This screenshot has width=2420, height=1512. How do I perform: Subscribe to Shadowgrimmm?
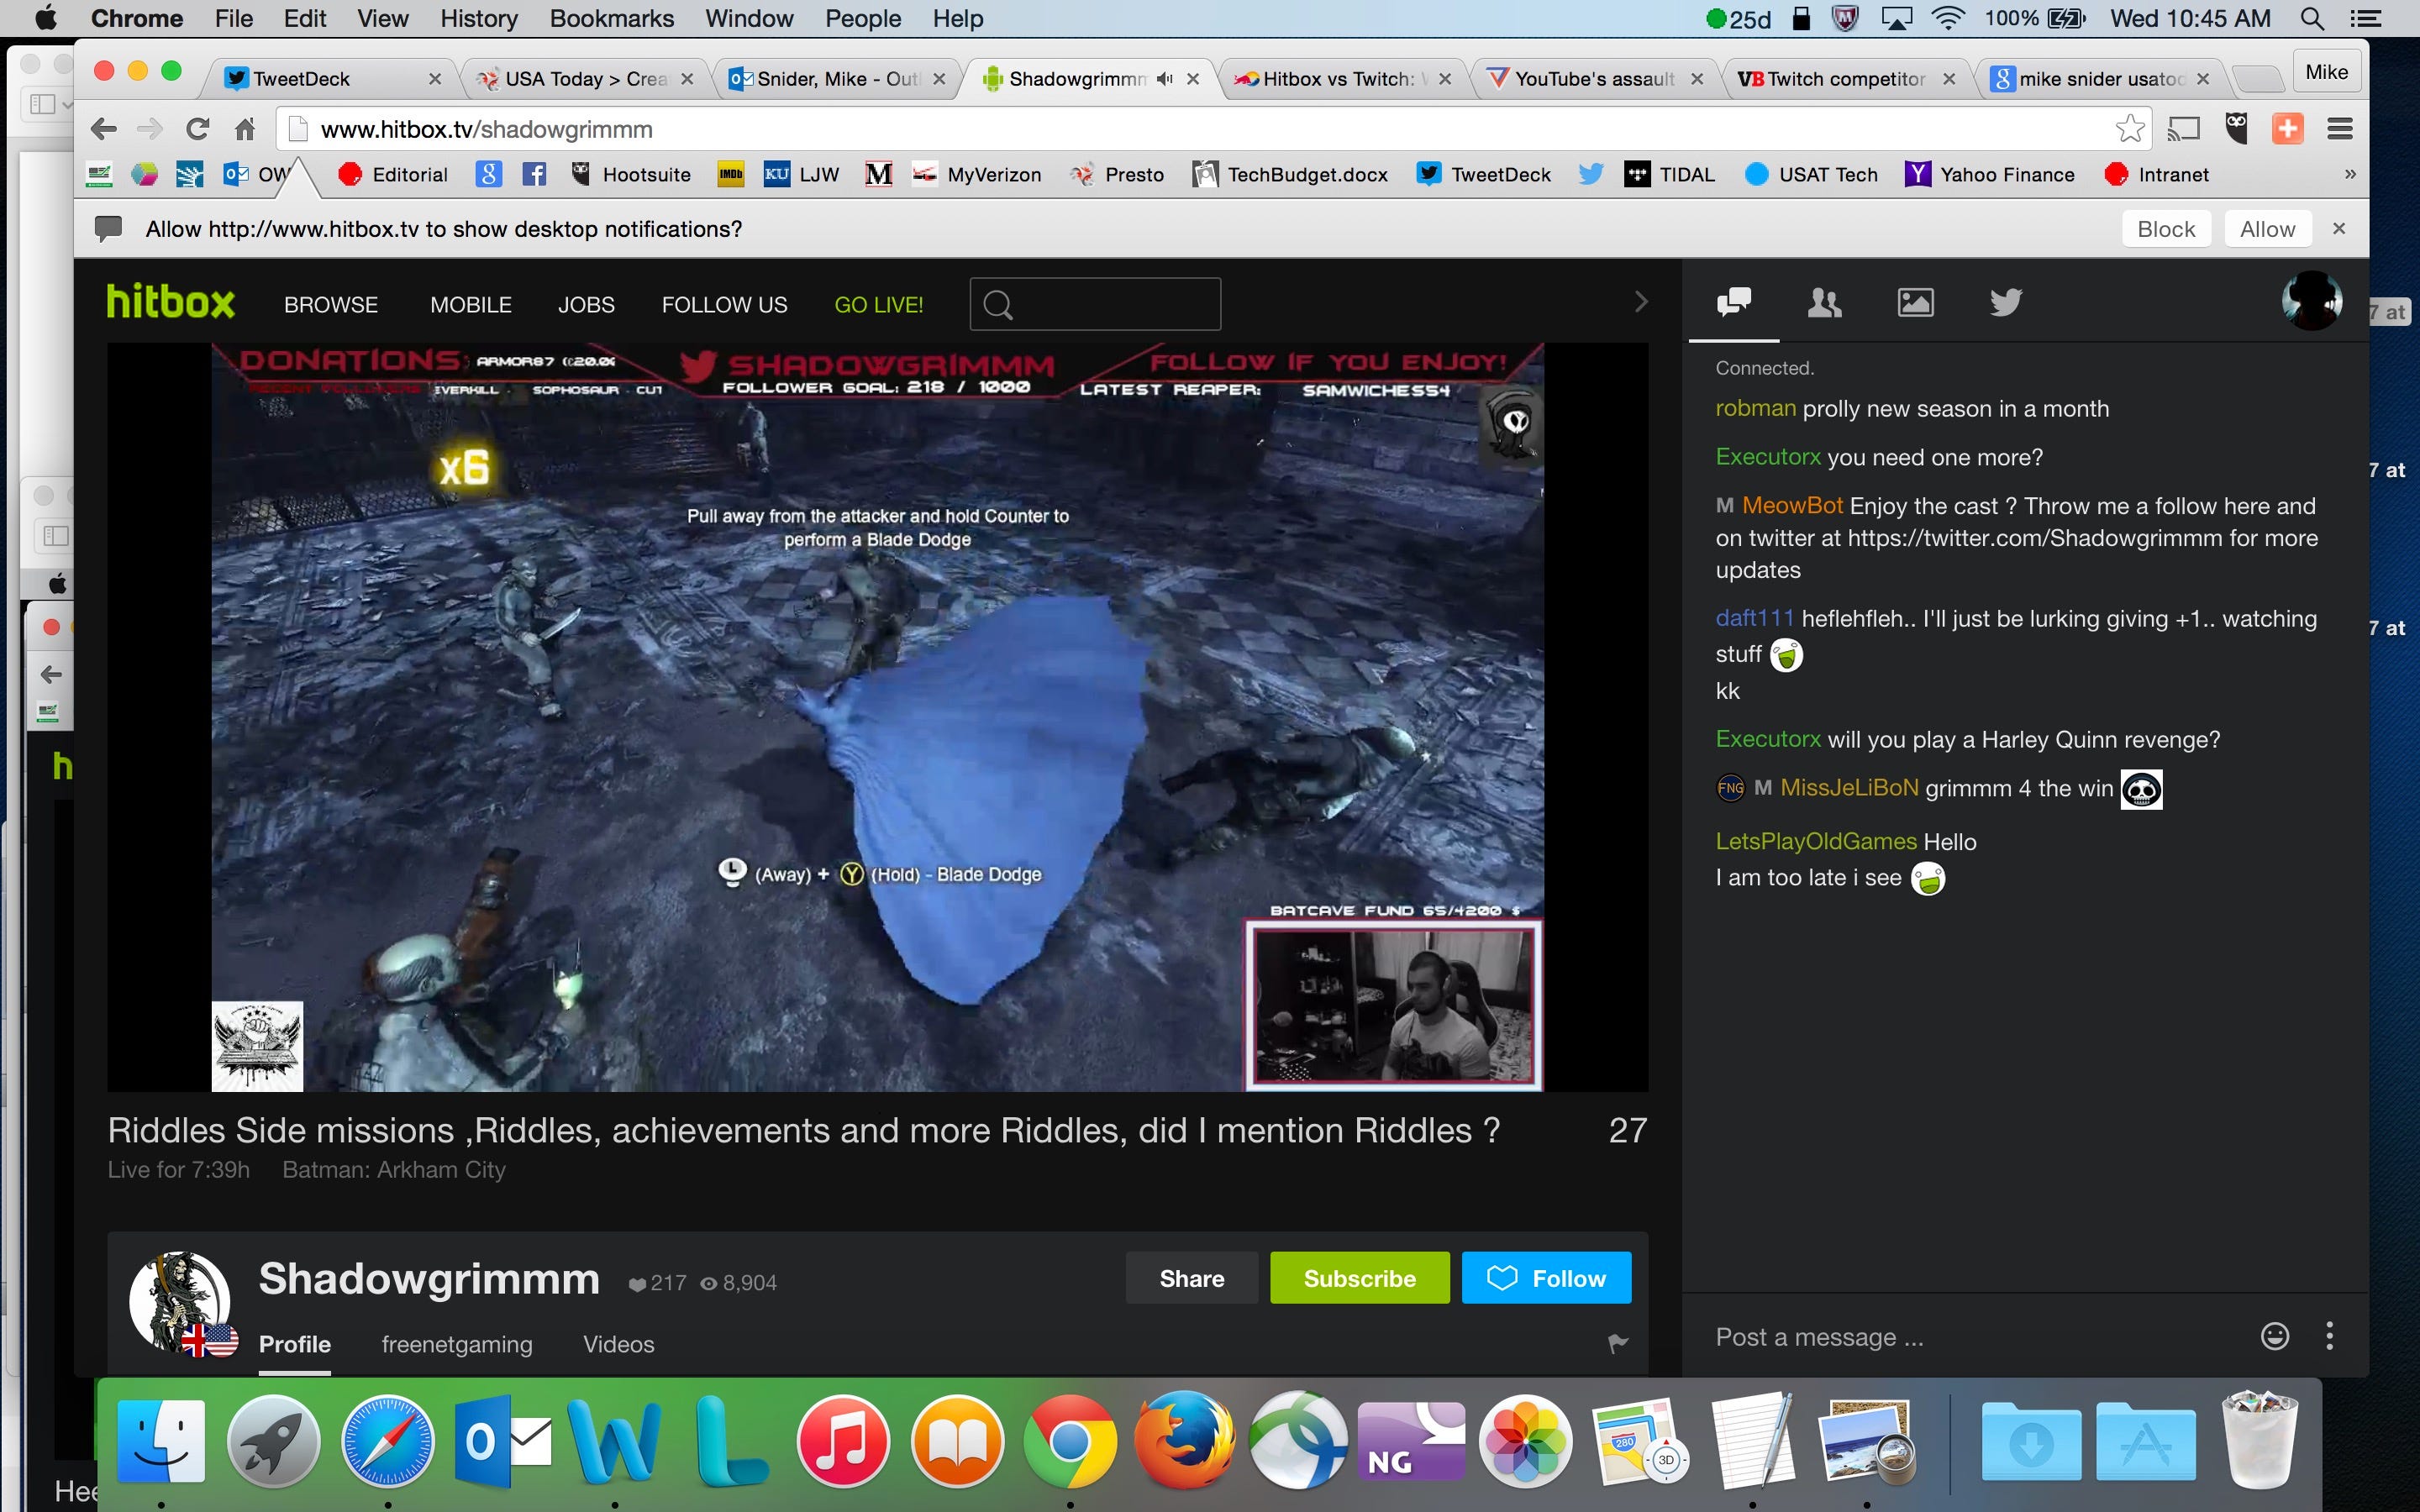pos(1360,1278)
